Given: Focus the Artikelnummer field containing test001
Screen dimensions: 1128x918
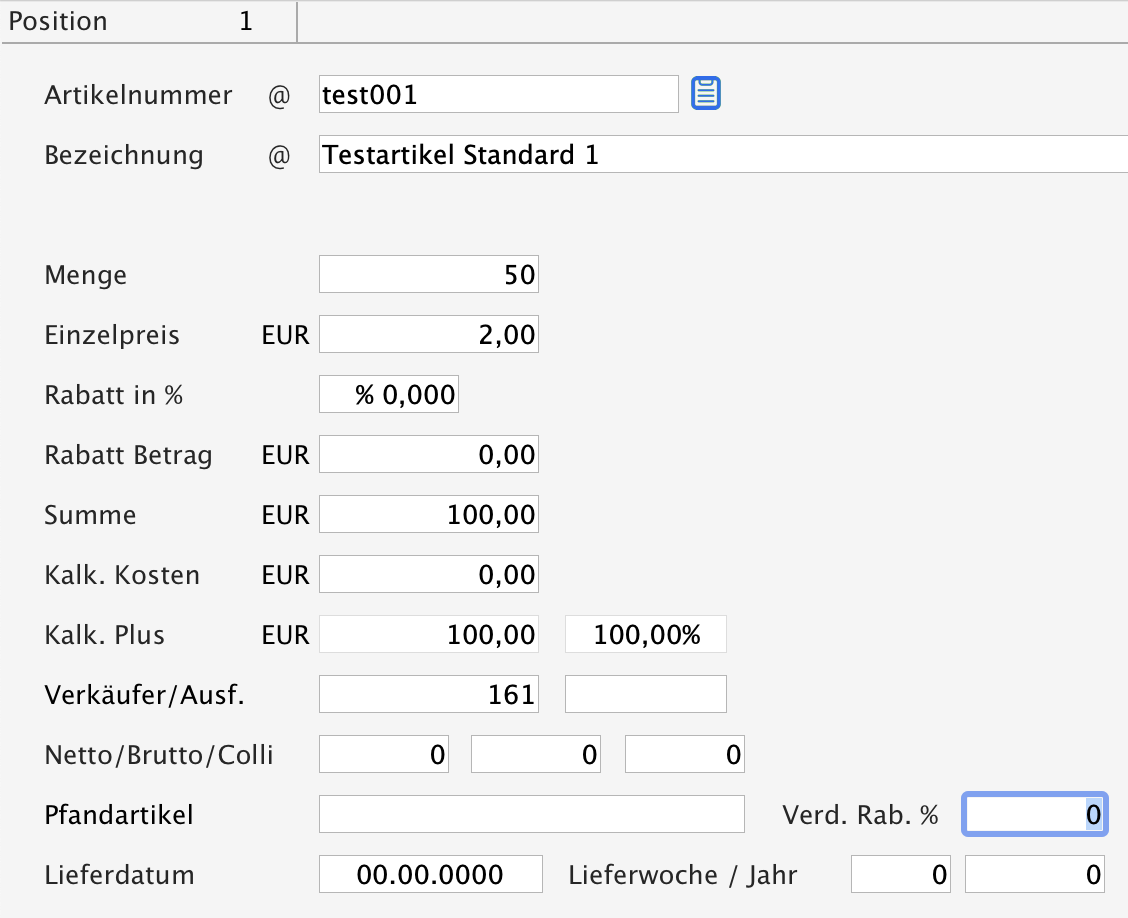Looking at the screenshot, I should click(x=498, y=95).
